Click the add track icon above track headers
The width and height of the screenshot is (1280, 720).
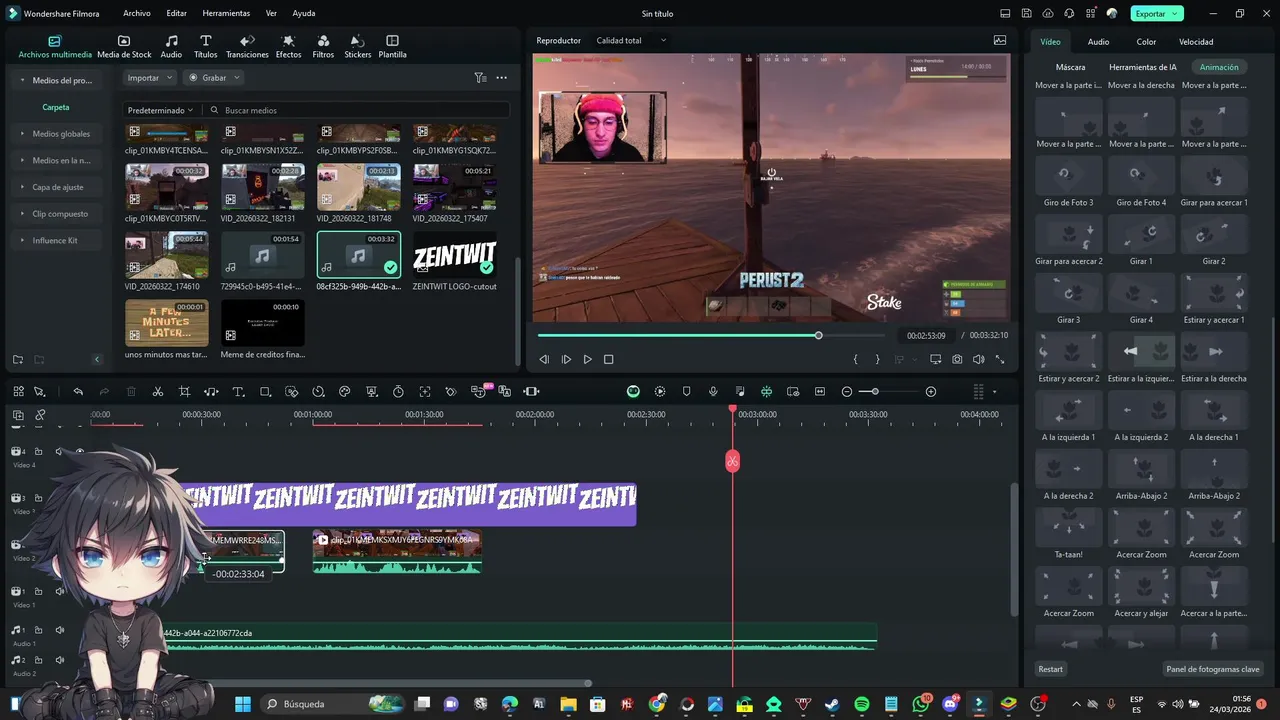[x=18, y=415]
